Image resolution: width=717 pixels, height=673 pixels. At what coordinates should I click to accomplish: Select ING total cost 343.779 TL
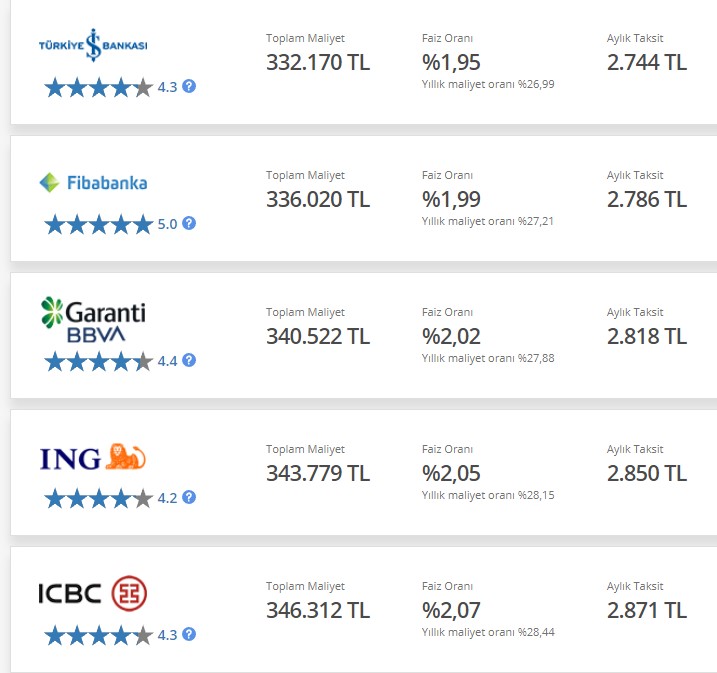click(x=318, y=473)
